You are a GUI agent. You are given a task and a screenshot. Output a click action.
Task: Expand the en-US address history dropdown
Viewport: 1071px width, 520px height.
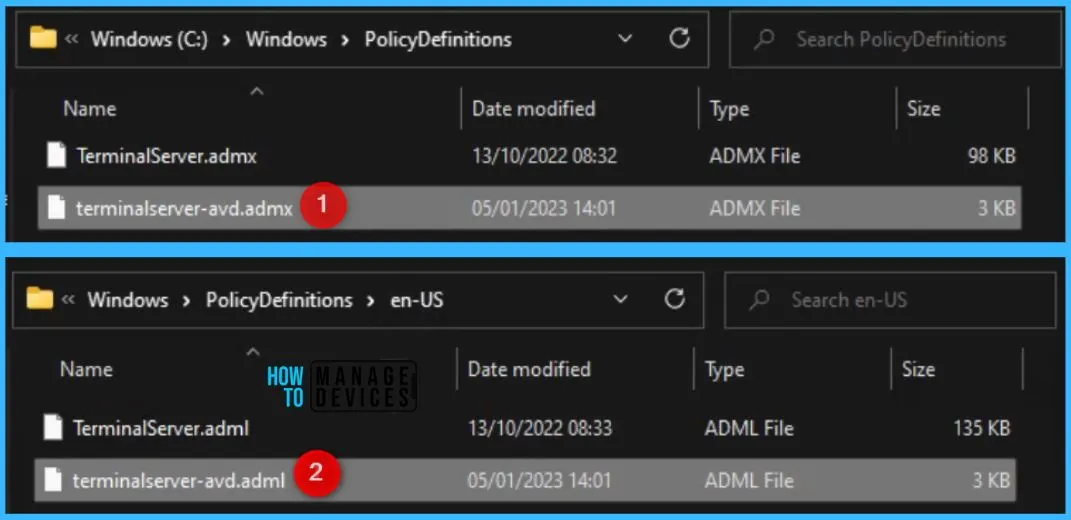click(621, 299)
